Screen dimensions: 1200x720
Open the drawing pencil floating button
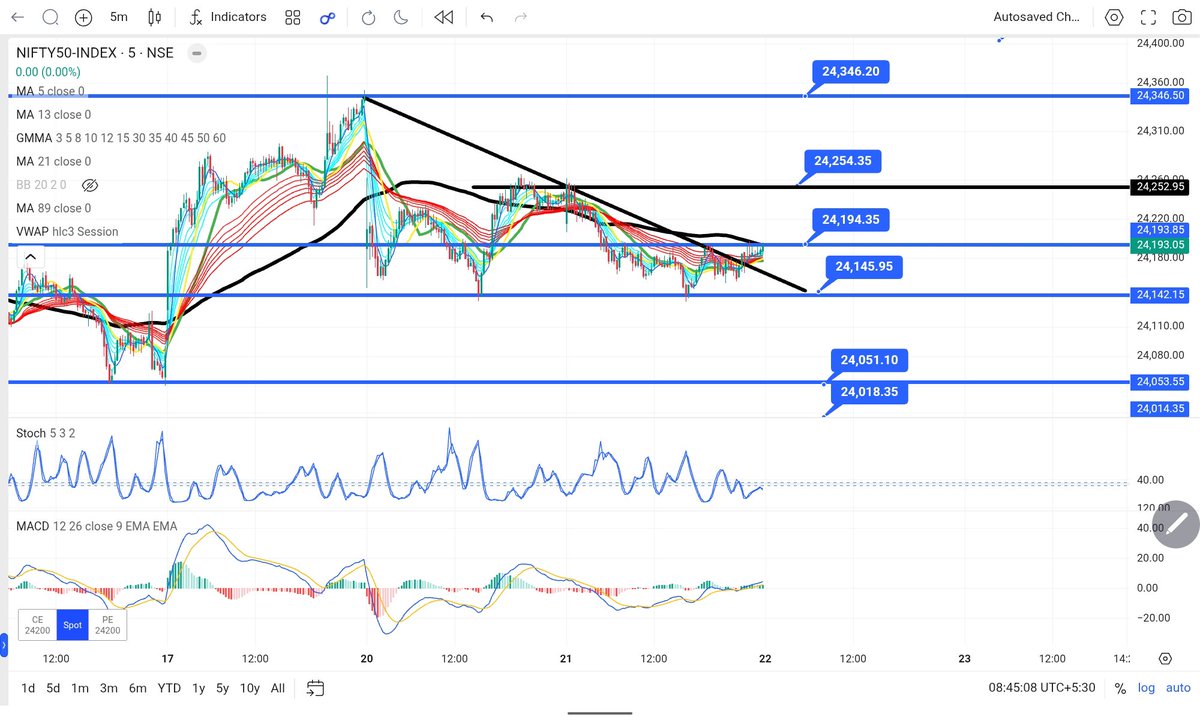tap(1176, 522)
